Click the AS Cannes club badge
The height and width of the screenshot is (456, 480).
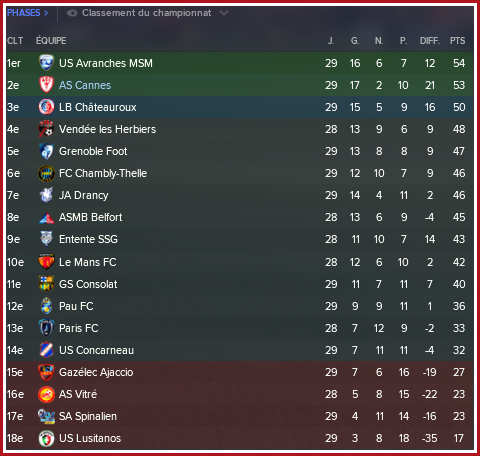point(46,85)
